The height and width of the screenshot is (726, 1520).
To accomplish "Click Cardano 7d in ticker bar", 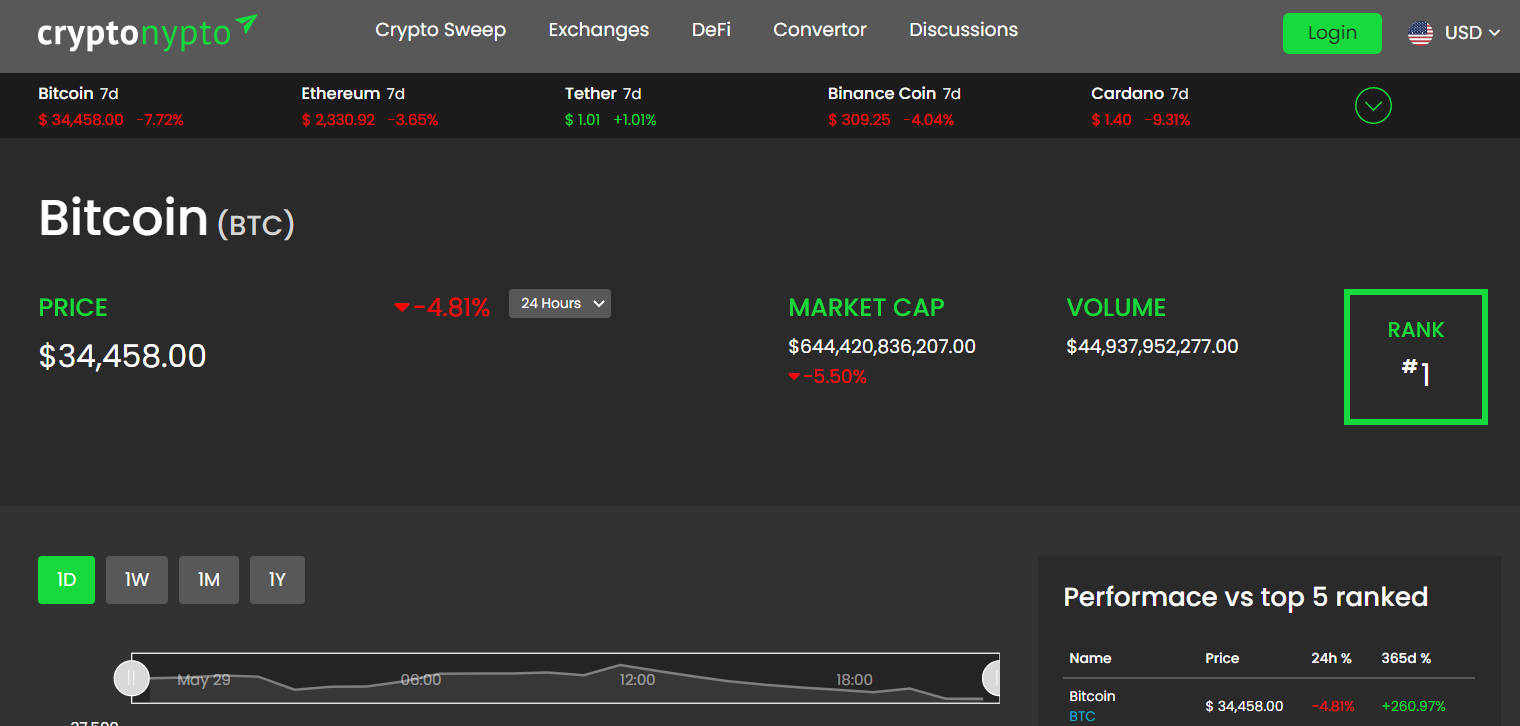I will point(1140,93).
